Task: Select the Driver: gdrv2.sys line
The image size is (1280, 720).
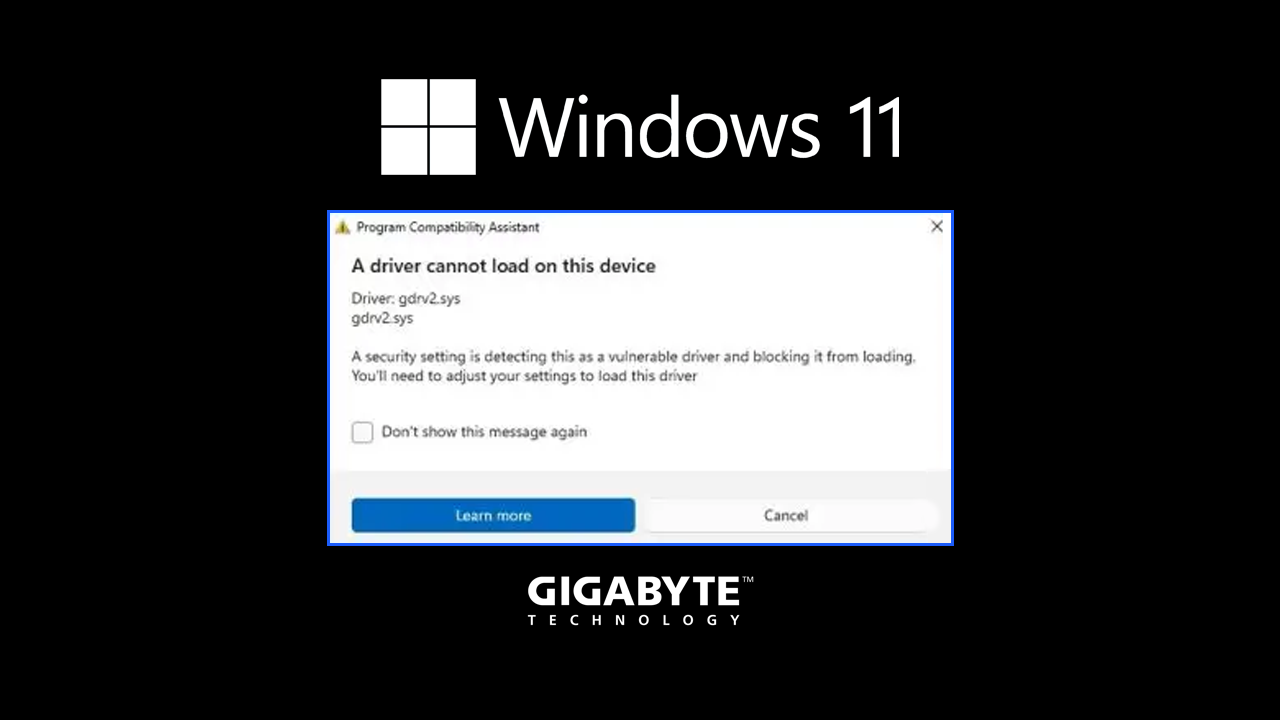Action: [406, 299]
